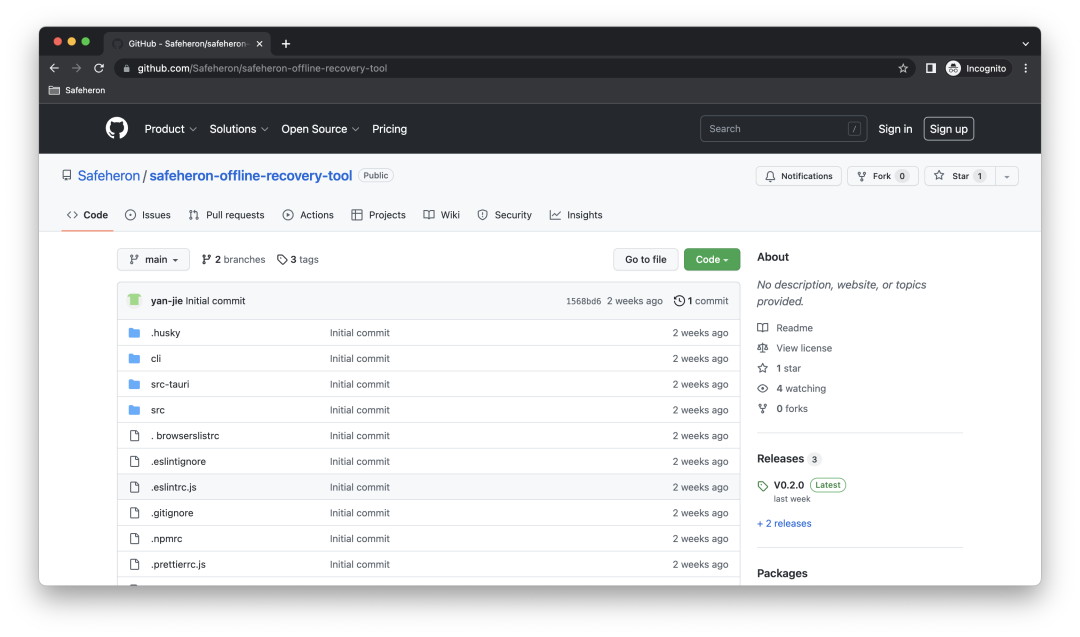Click the GitHub Octocat logo

point(117,129)
